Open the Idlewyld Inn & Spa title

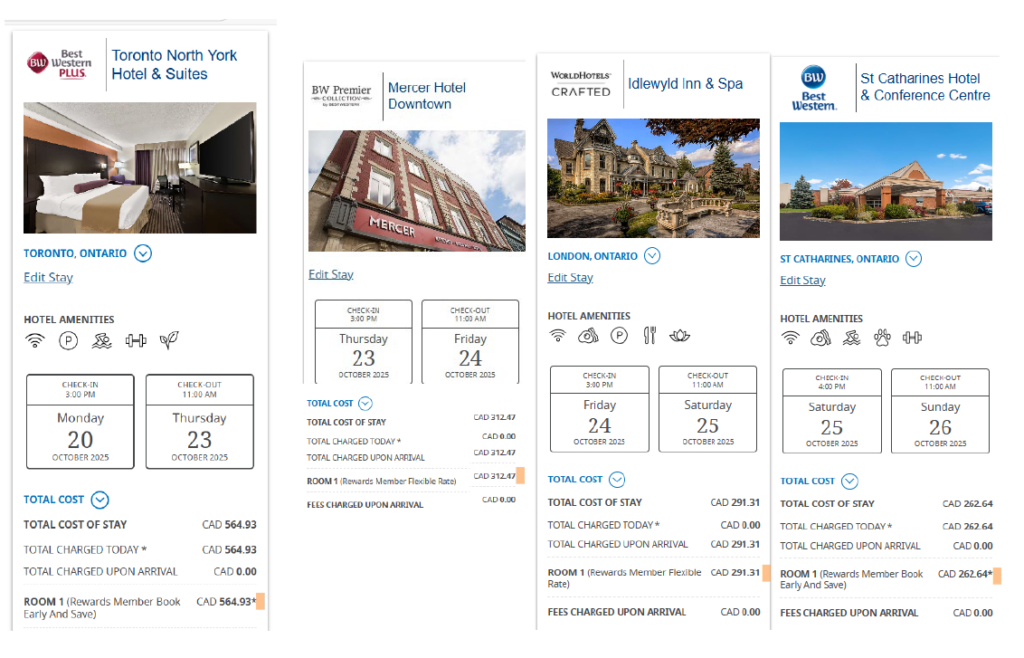pyautogui.click(x=685, y=84)
